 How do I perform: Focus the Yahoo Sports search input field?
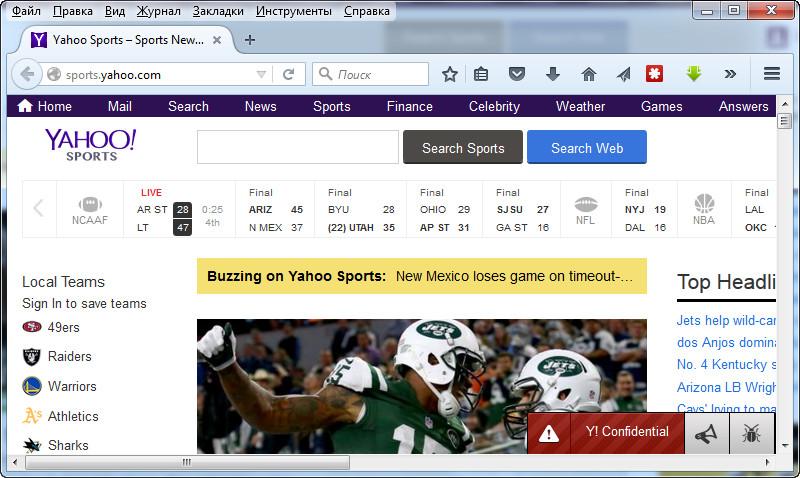click(x=298, y=147)
